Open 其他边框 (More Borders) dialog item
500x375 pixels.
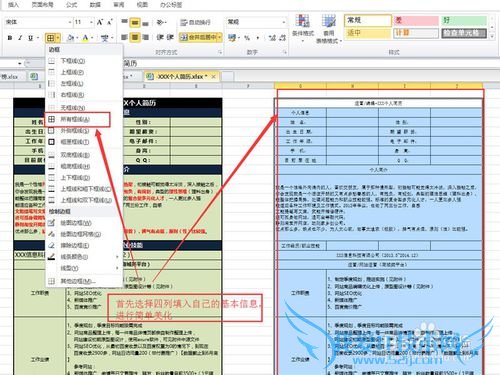tap(84, 282)
